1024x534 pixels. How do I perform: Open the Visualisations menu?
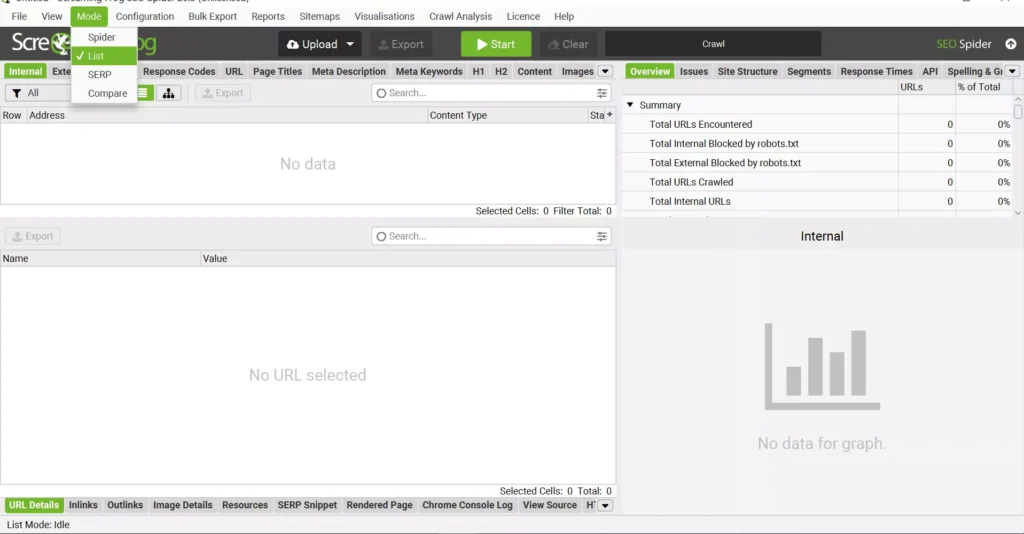pyautogui.click(x=384, y=16)
